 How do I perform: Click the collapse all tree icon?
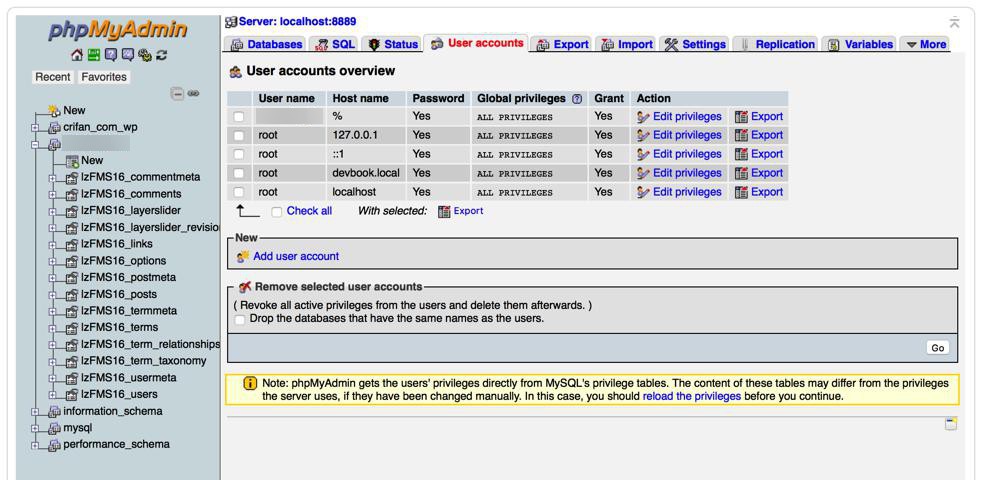pos(177,93)
